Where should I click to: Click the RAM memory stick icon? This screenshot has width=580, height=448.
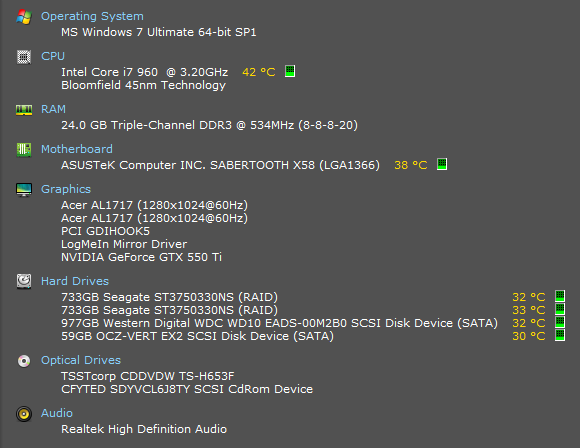click(24, 110)
